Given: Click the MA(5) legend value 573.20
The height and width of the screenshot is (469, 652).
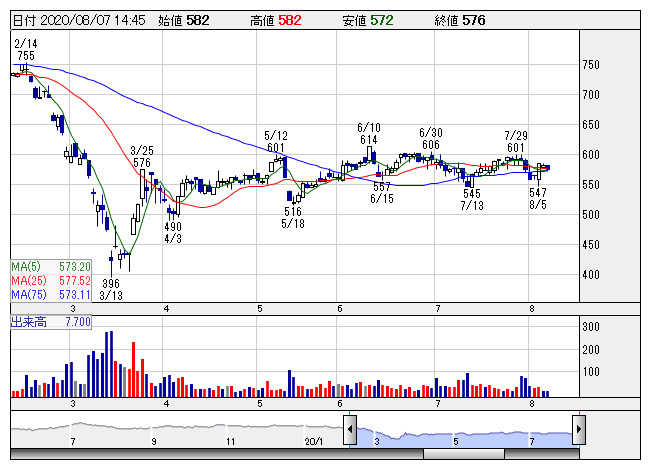Looking at the screenshot, I should pos(74,267).
